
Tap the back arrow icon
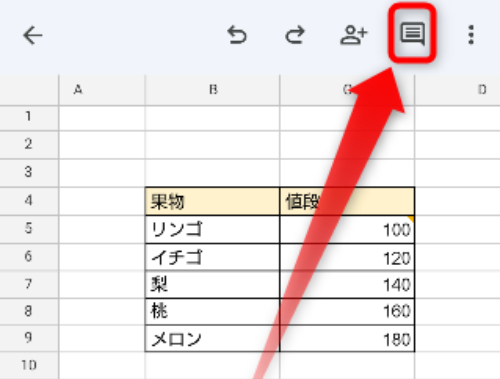click(33, 35)
